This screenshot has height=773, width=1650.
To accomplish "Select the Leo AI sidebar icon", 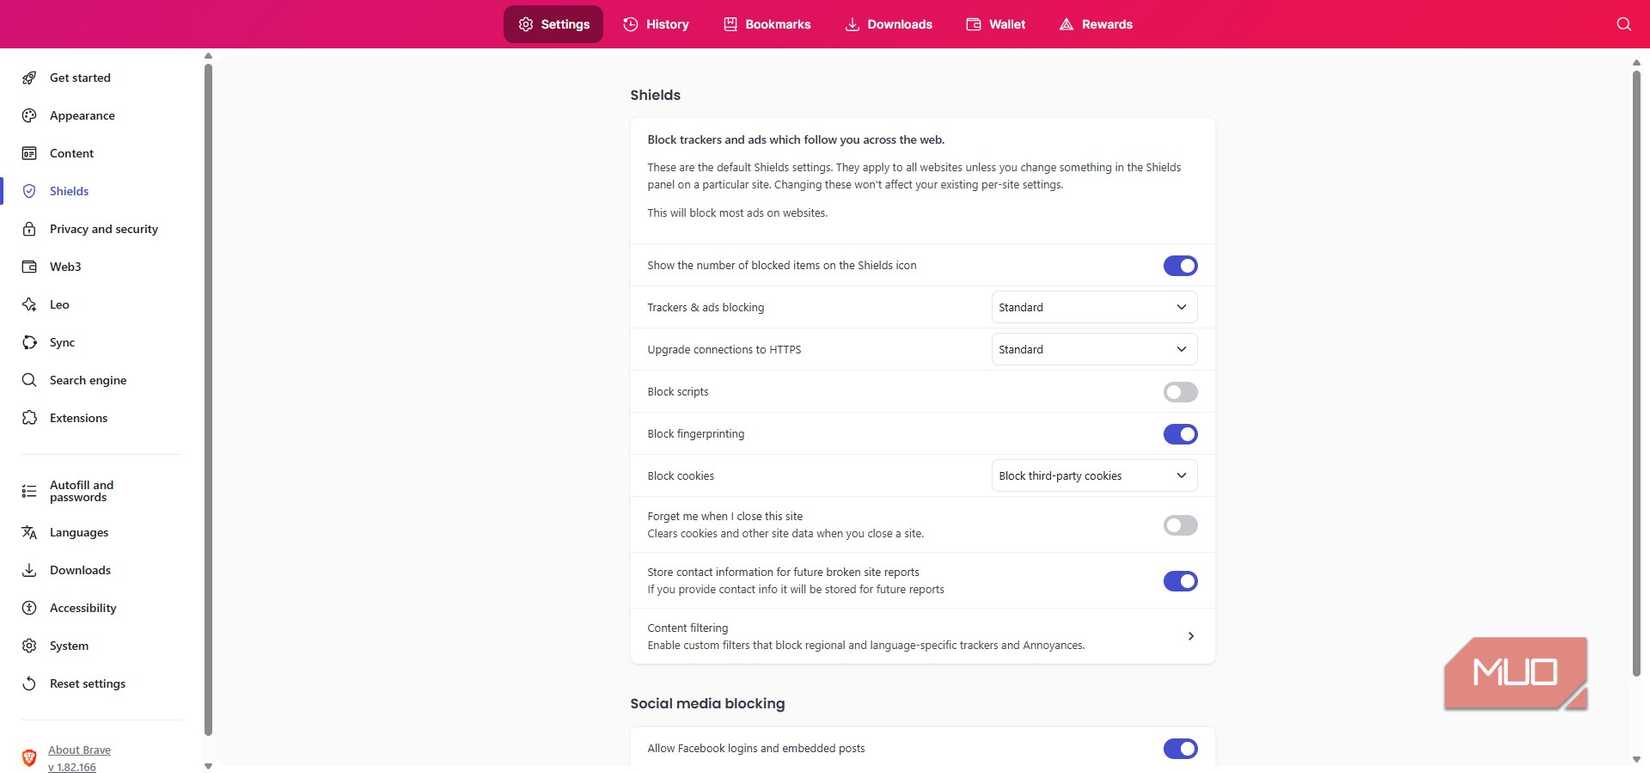I will click(29, 304).
